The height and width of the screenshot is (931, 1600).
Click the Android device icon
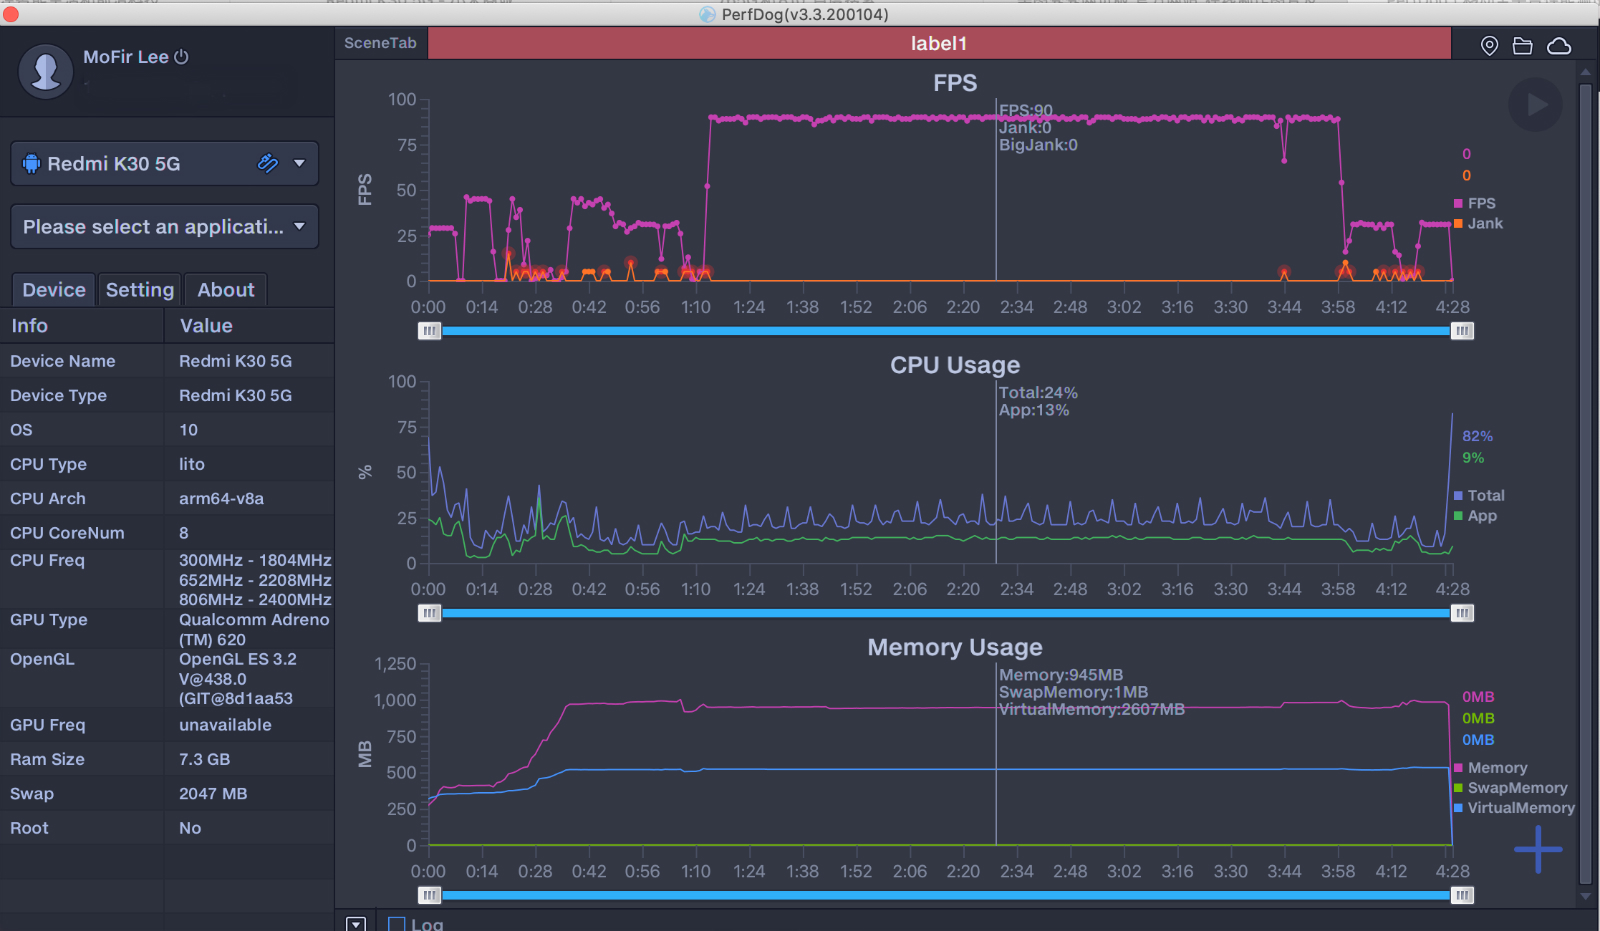(31, 164)
